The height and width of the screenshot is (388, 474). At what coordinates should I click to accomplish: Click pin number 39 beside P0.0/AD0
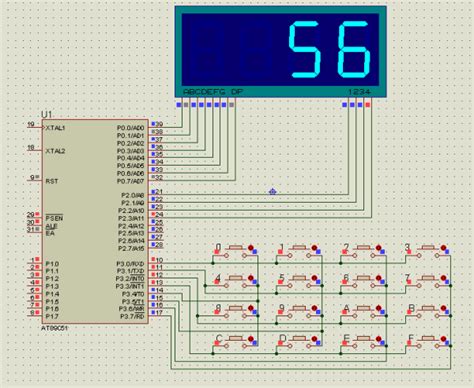159,124
